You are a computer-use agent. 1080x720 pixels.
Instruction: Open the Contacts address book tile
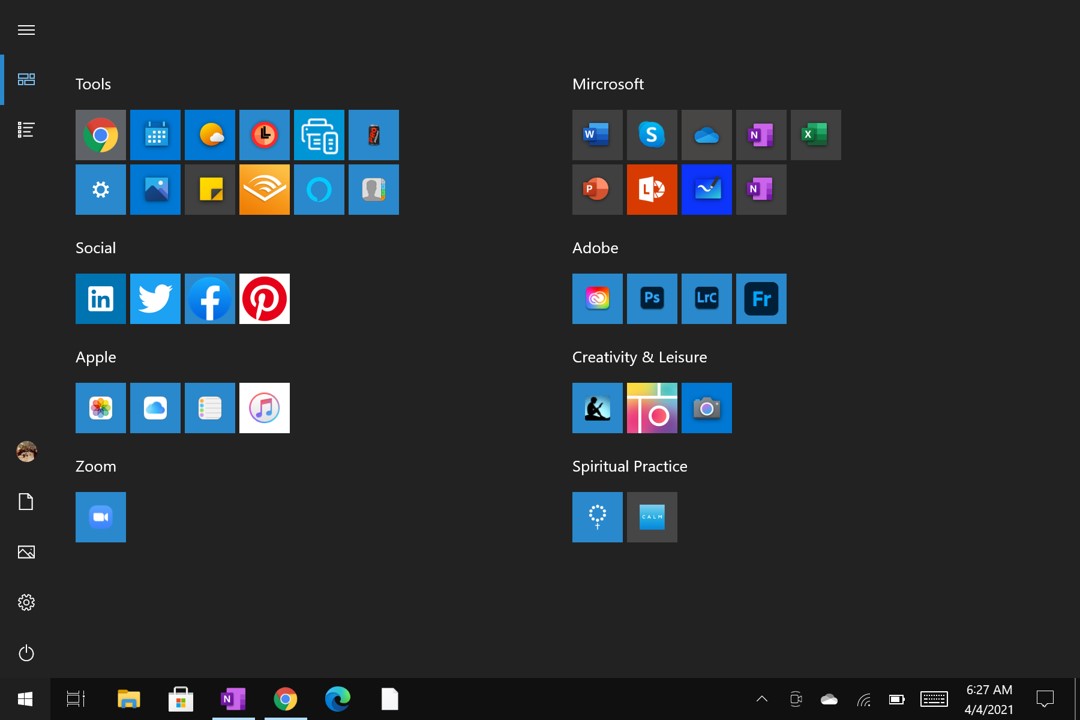374,189
